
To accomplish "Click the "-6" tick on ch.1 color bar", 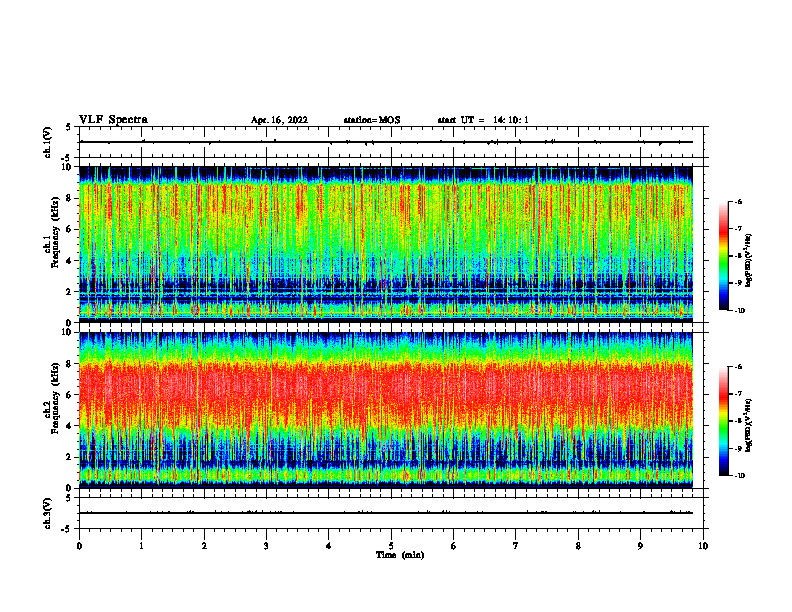I will [x=739, y=201].
